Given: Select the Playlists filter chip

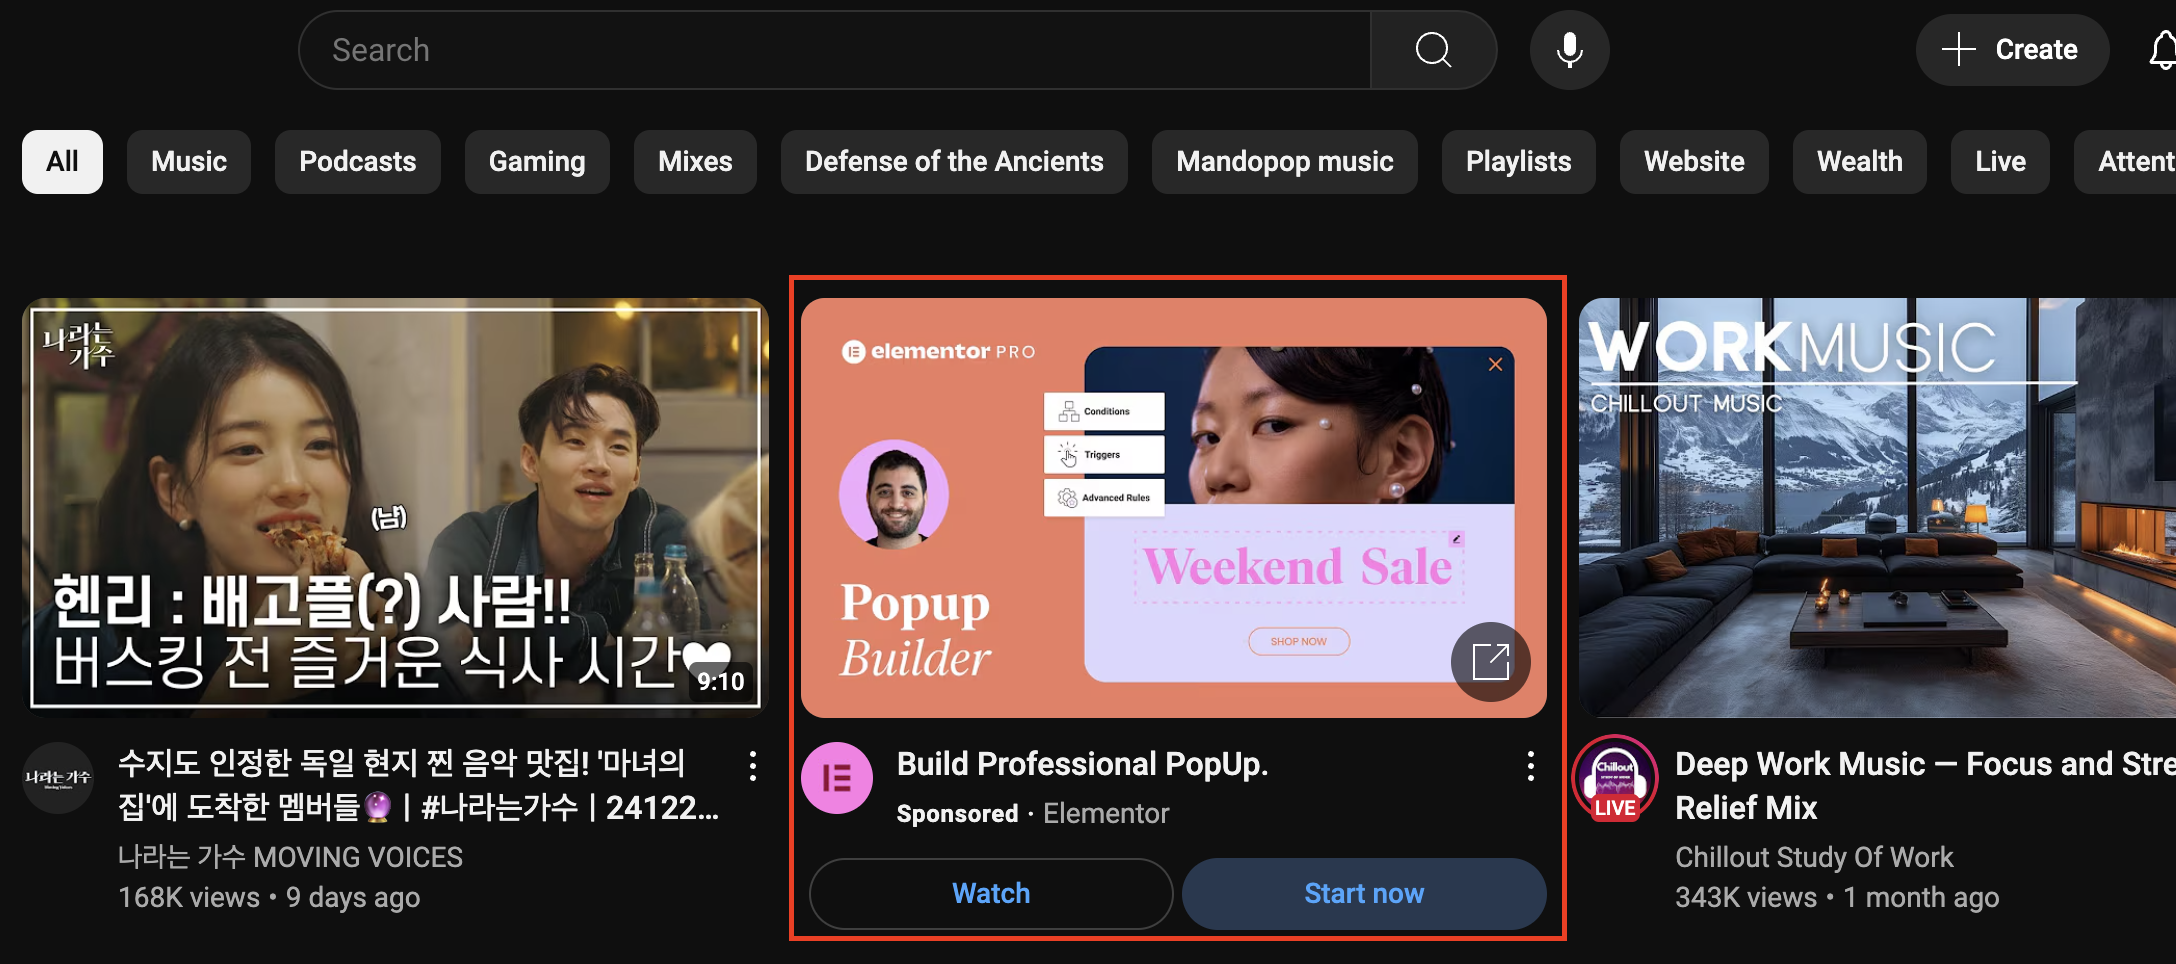Looking at the screenshot, I should (x=1518, y=162).
